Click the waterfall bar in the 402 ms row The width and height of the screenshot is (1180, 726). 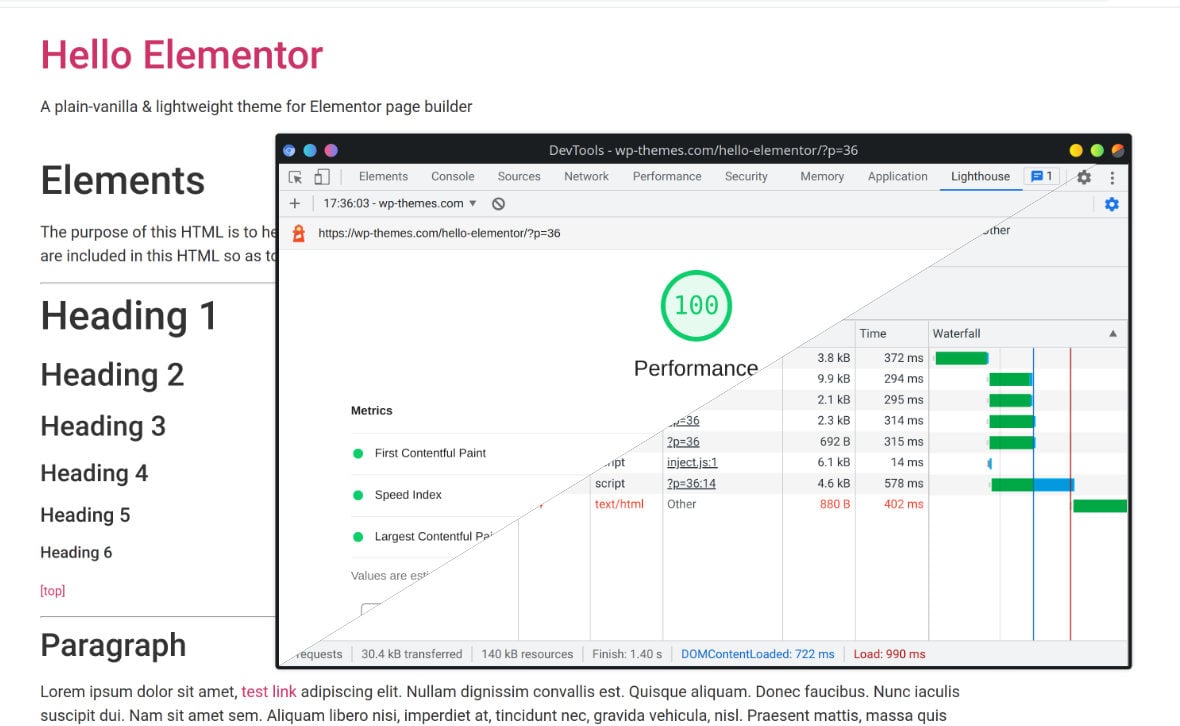(1100, 506)
